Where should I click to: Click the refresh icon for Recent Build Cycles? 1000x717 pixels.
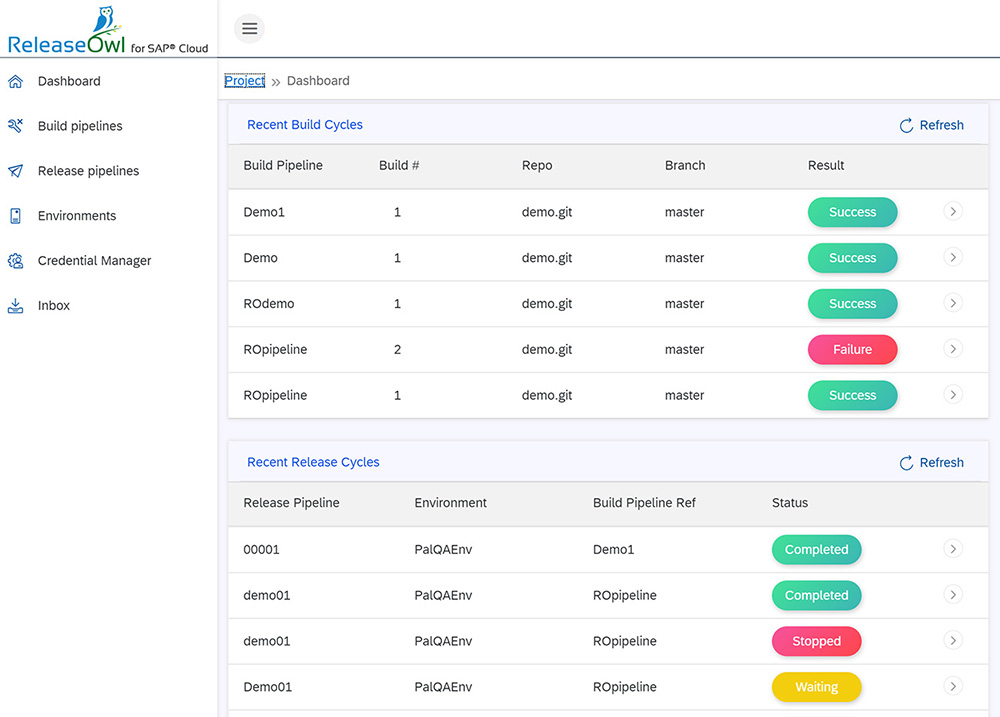(905, 125)
